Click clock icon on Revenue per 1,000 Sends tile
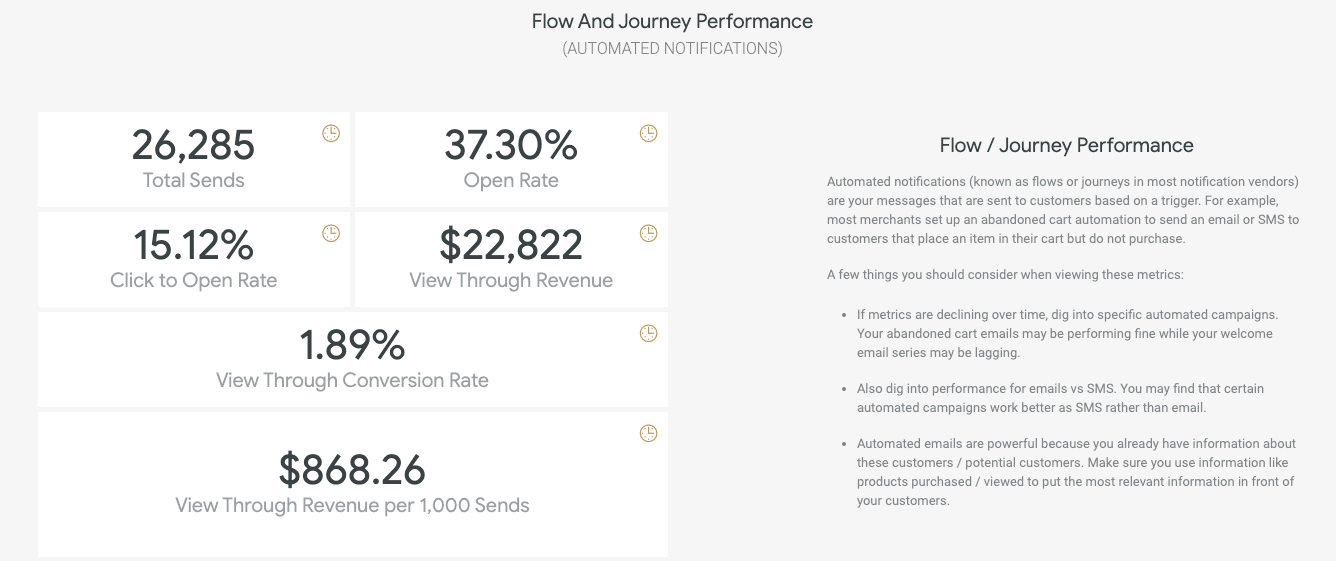 (648, 433)
